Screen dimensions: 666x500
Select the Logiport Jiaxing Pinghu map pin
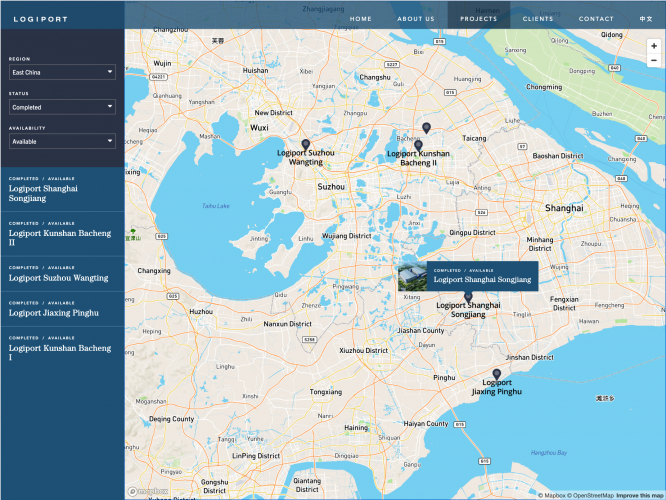(x=497, y=374)
